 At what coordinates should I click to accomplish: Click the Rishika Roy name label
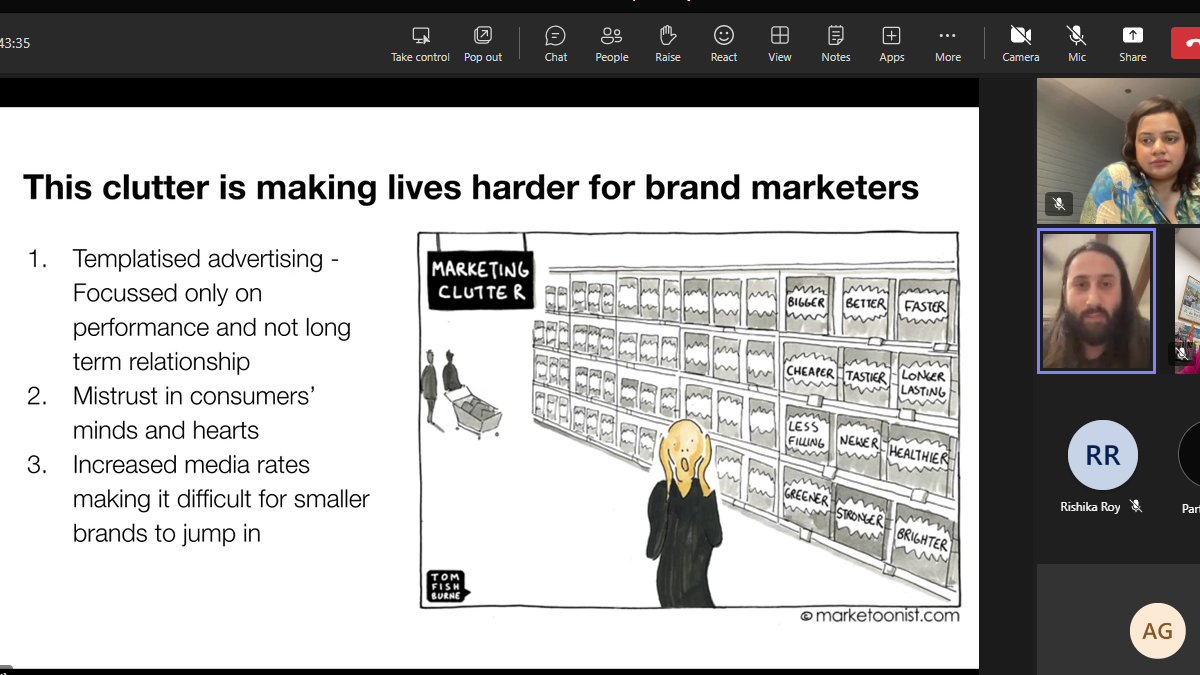point(1090,507)
